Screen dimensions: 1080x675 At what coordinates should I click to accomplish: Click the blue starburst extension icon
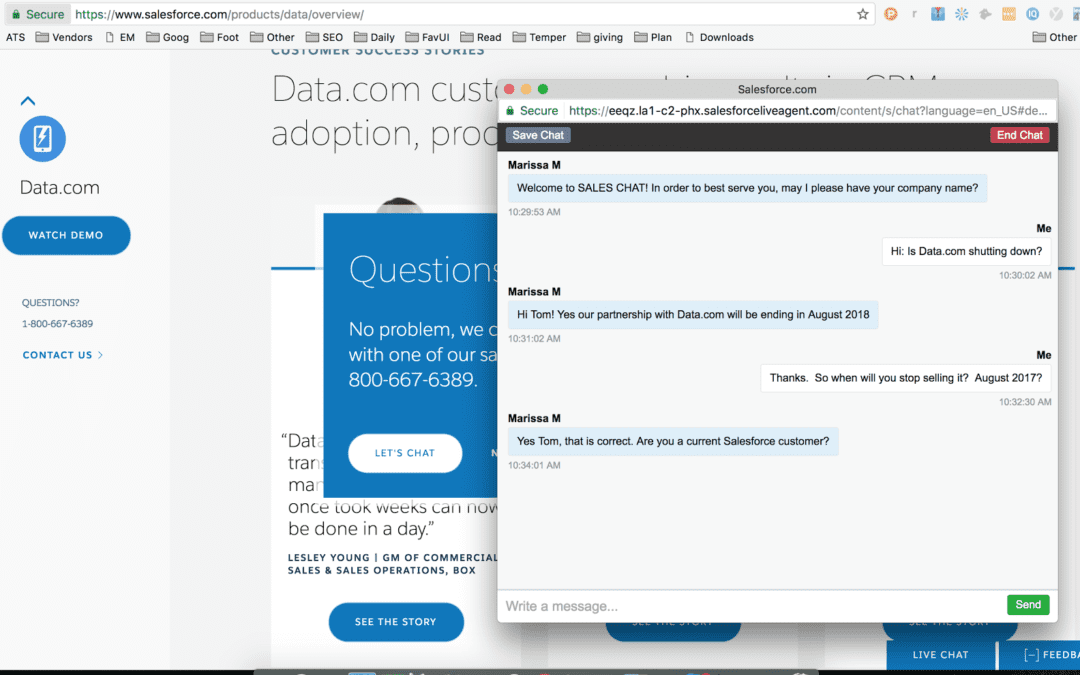pos(962,14)
